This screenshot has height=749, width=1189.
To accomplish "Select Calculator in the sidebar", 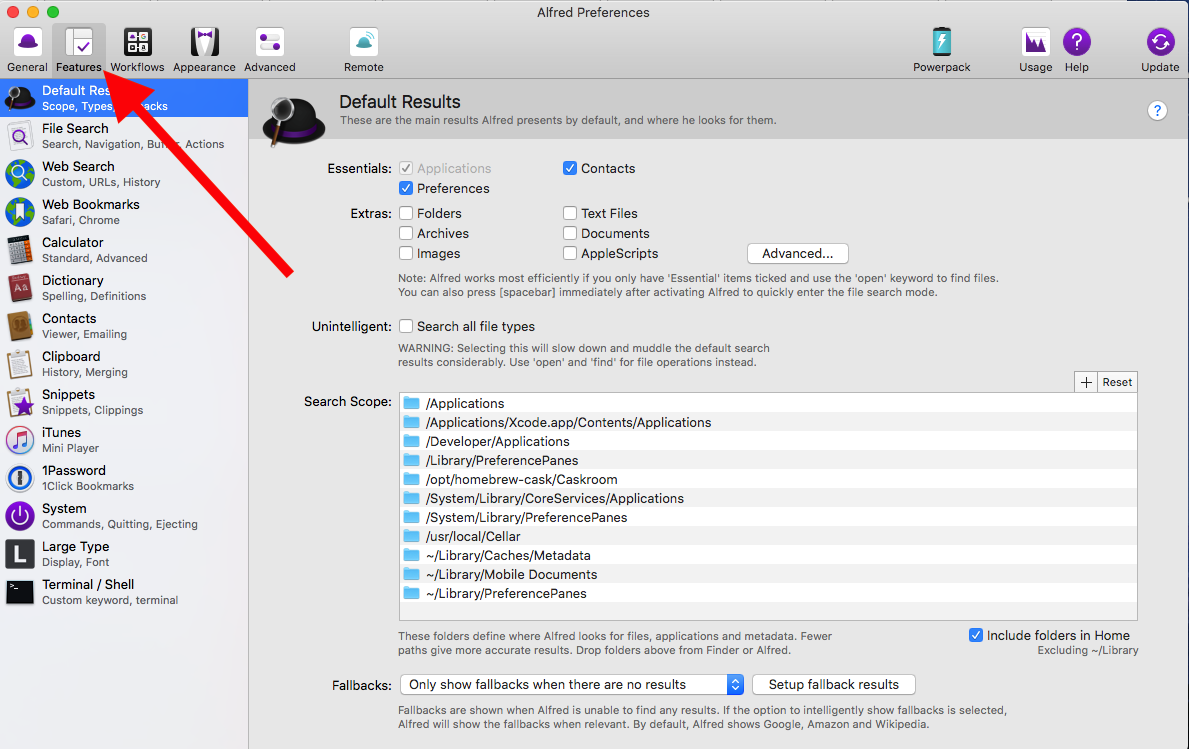I will (x=124, y=249).
